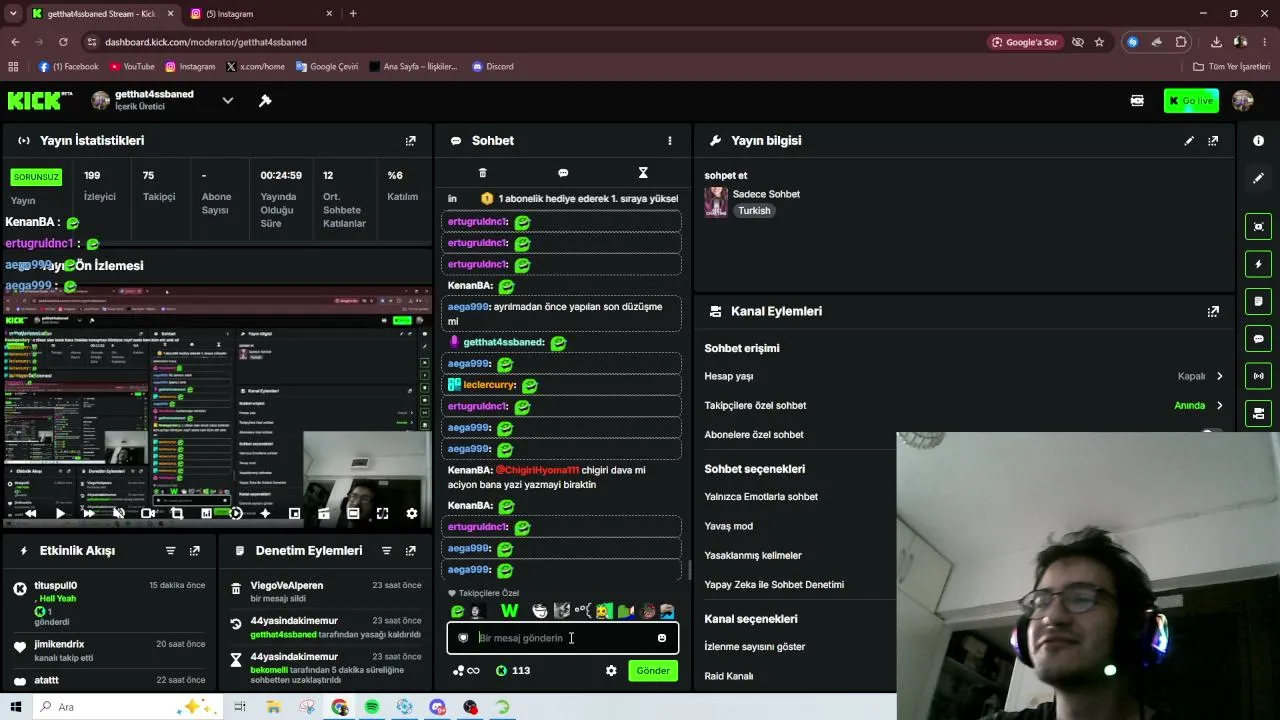Pop out the Yayın İstatistikleri panel
The image size is (1280, 720).
(x=410, y=141)
